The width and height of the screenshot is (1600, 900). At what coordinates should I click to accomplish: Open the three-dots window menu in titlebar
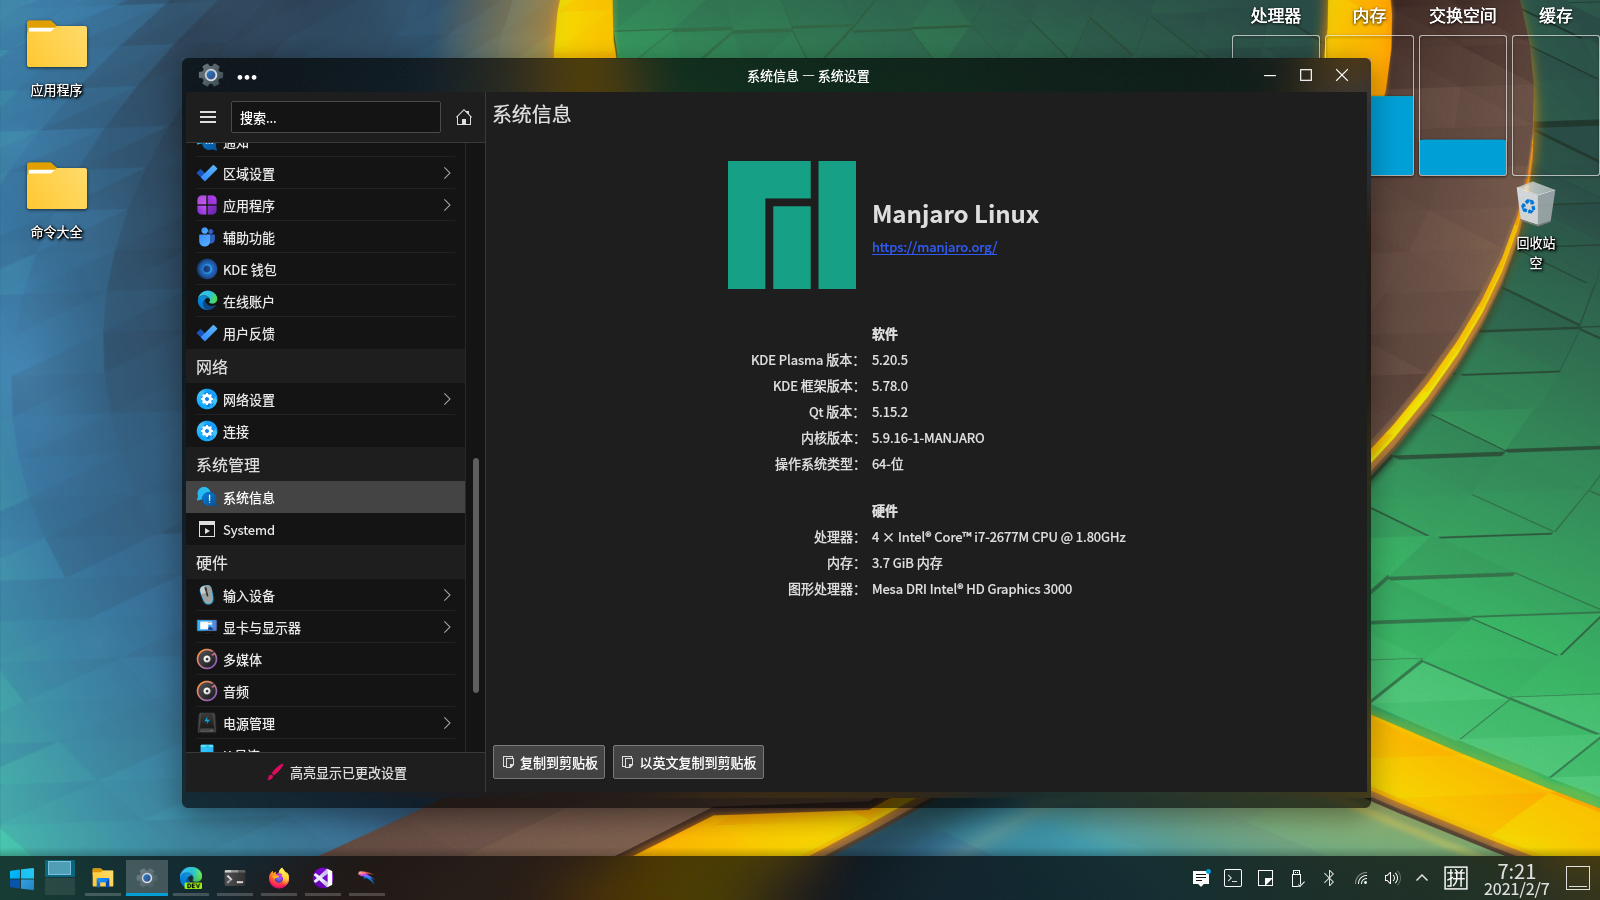pyautogui.click(x=247, y=77)
